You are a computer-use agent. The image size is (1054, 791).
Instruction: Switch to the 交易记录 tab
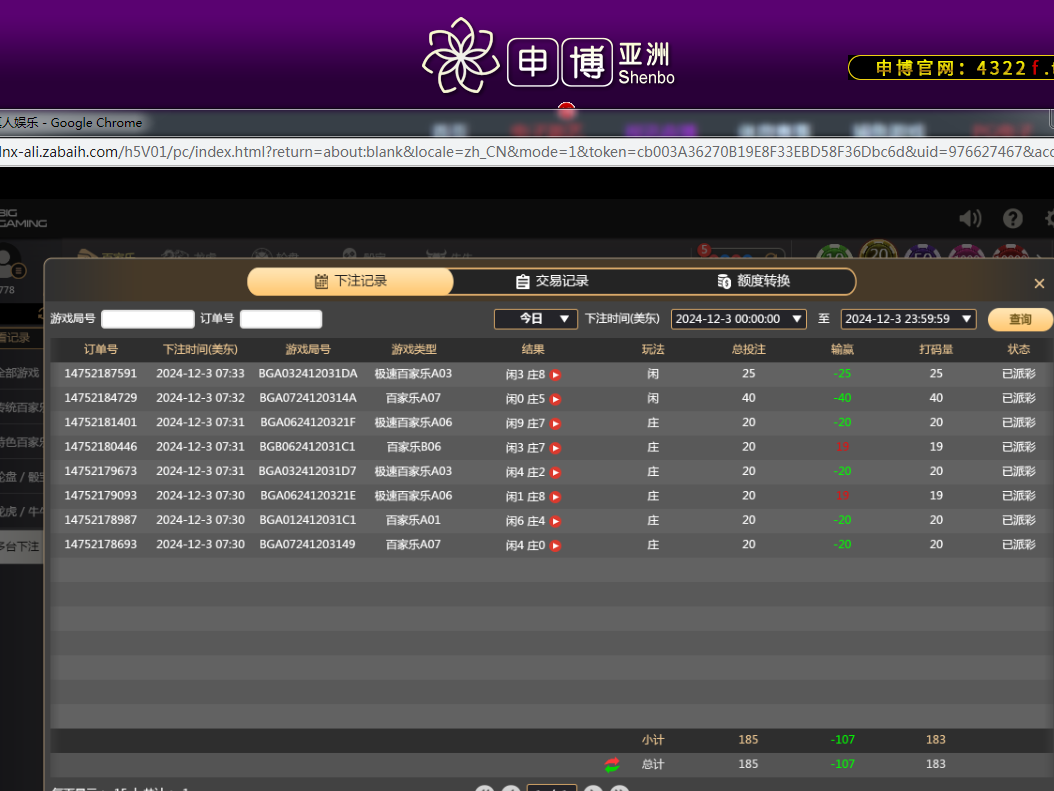551,282
